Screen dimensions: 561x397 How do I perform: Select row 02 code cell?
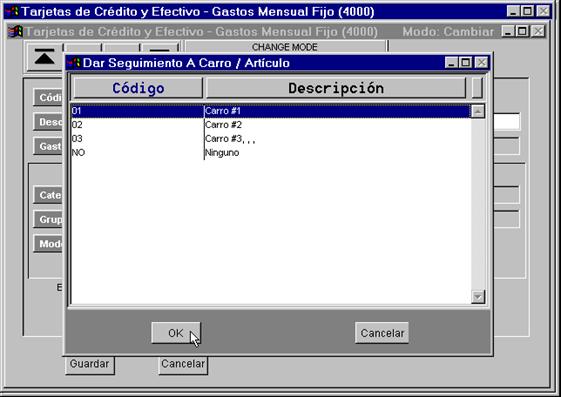coord(137,125)
